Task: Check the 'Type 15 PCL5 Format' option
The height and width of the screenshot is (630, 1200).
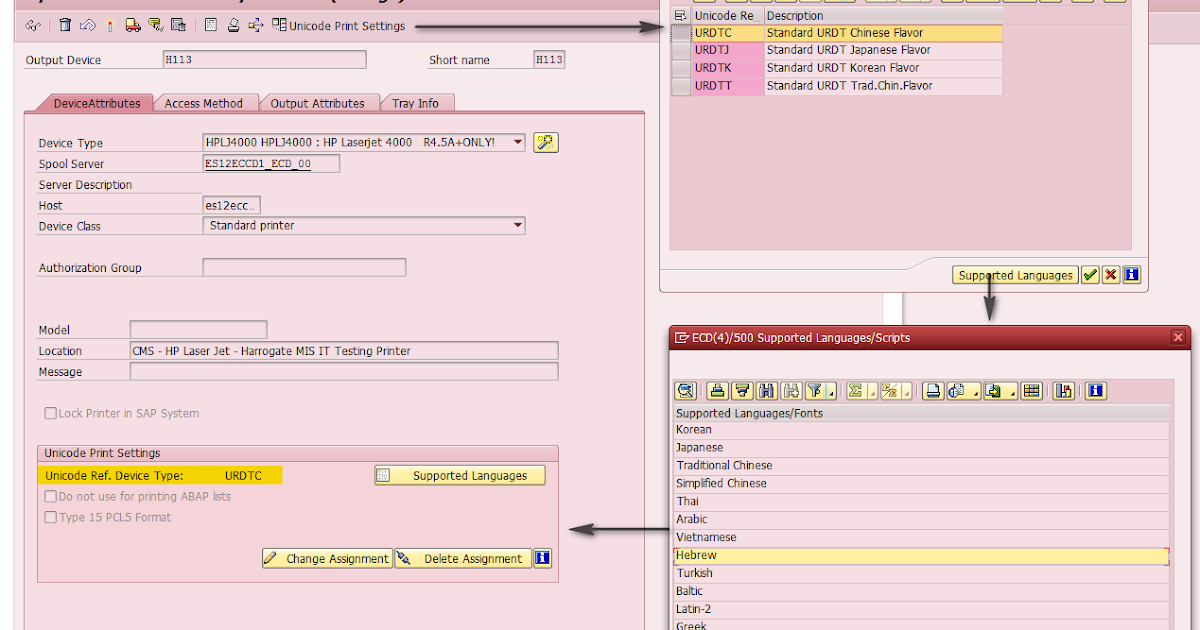Action: [x=49, y=517]
